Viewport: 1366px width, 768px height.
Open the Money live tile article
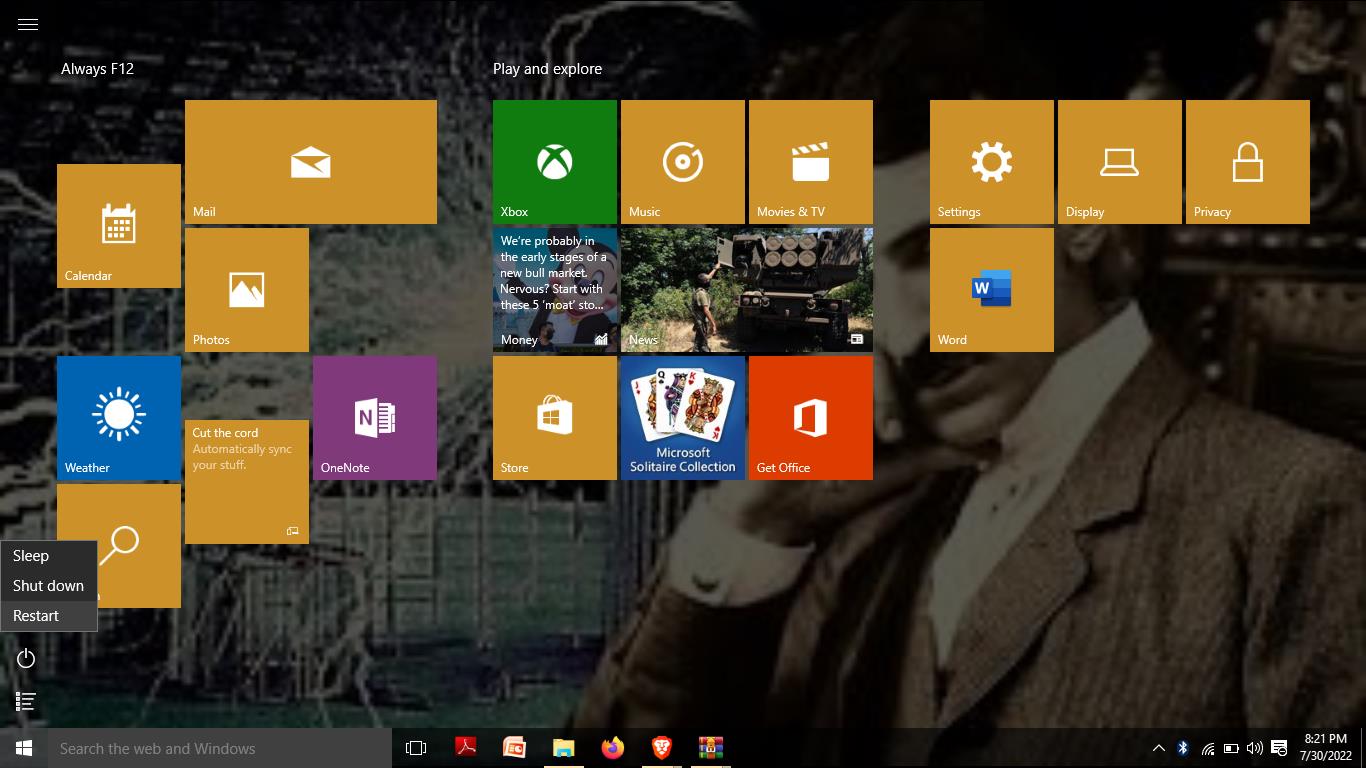pos(555,290)
